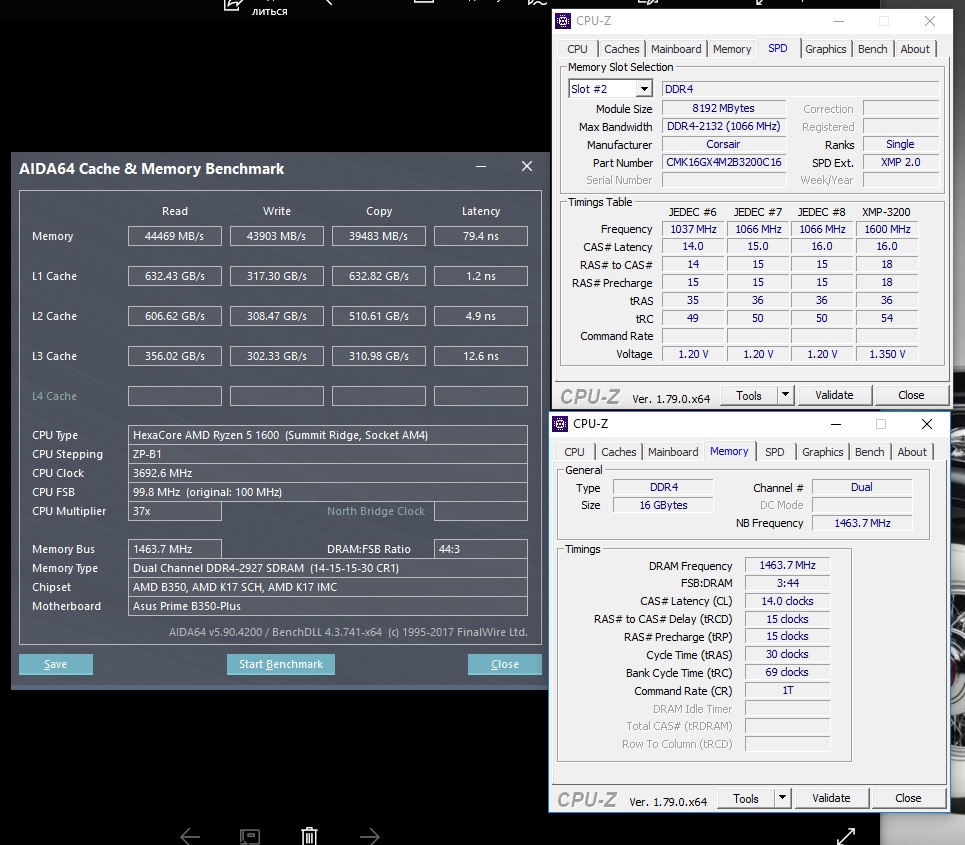The image size is (965, 845).
Task: Click Tools button in upper CPU-Z window
Action: pyautogui.click(x=749, y=395)
